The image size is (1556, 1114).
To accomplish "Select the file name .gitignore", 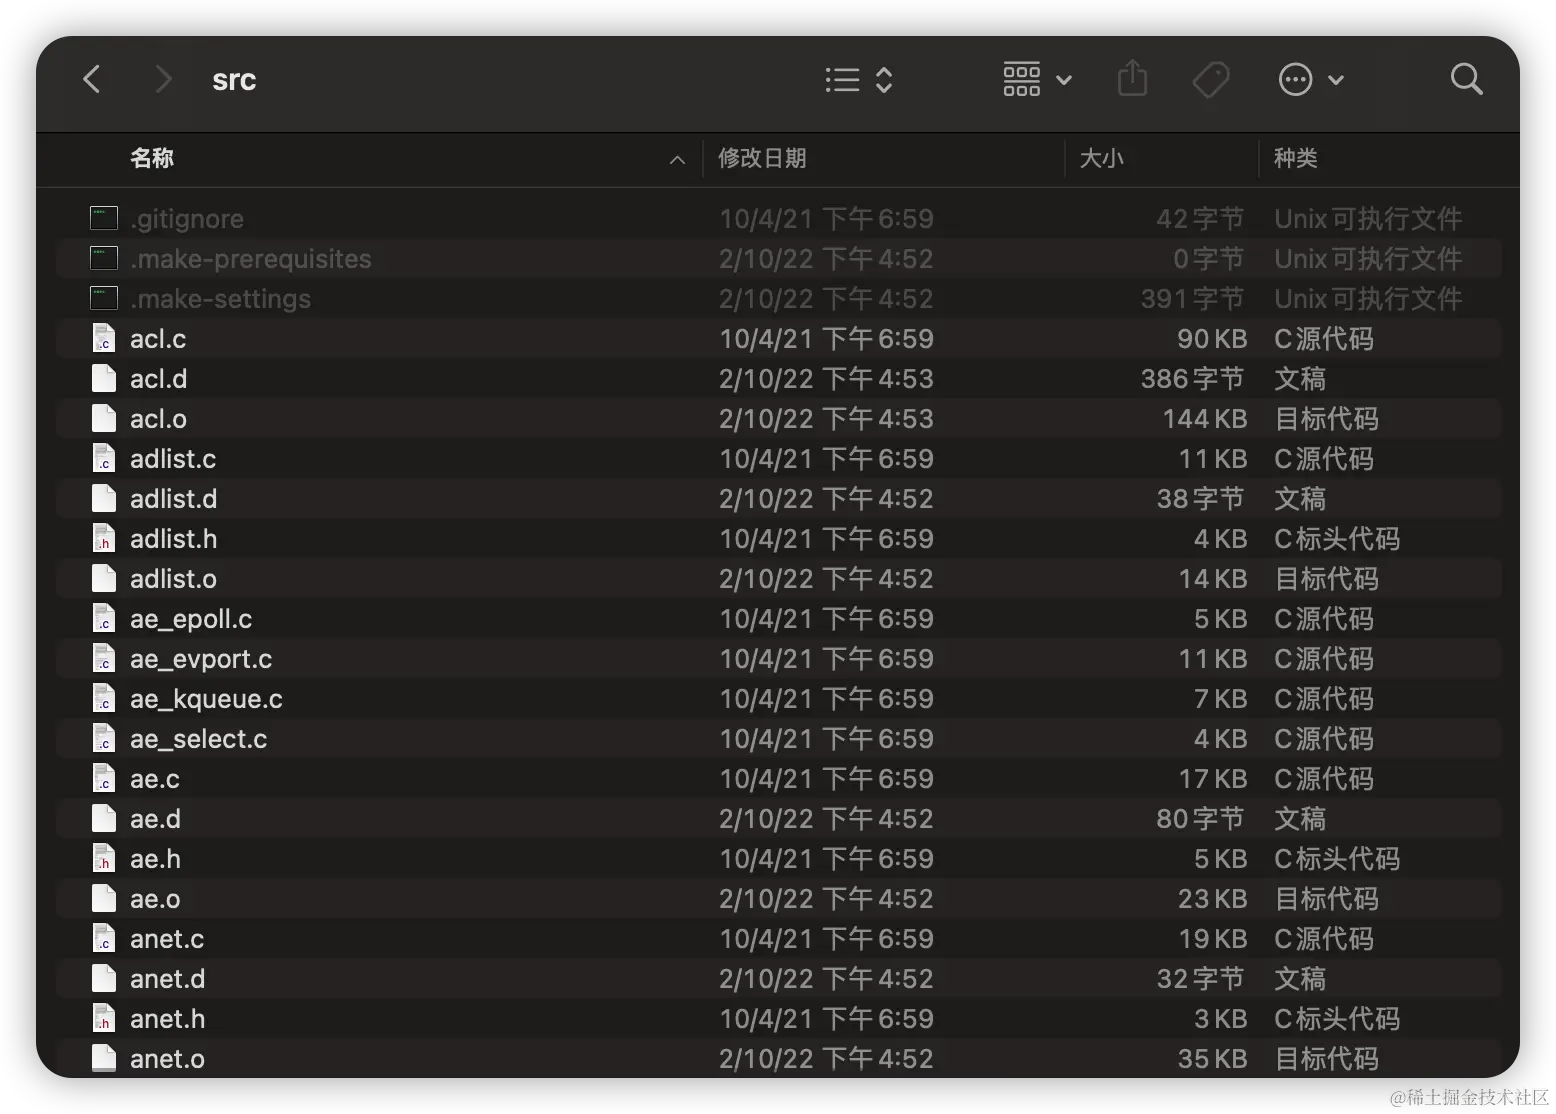I will (x=187, y=219).
